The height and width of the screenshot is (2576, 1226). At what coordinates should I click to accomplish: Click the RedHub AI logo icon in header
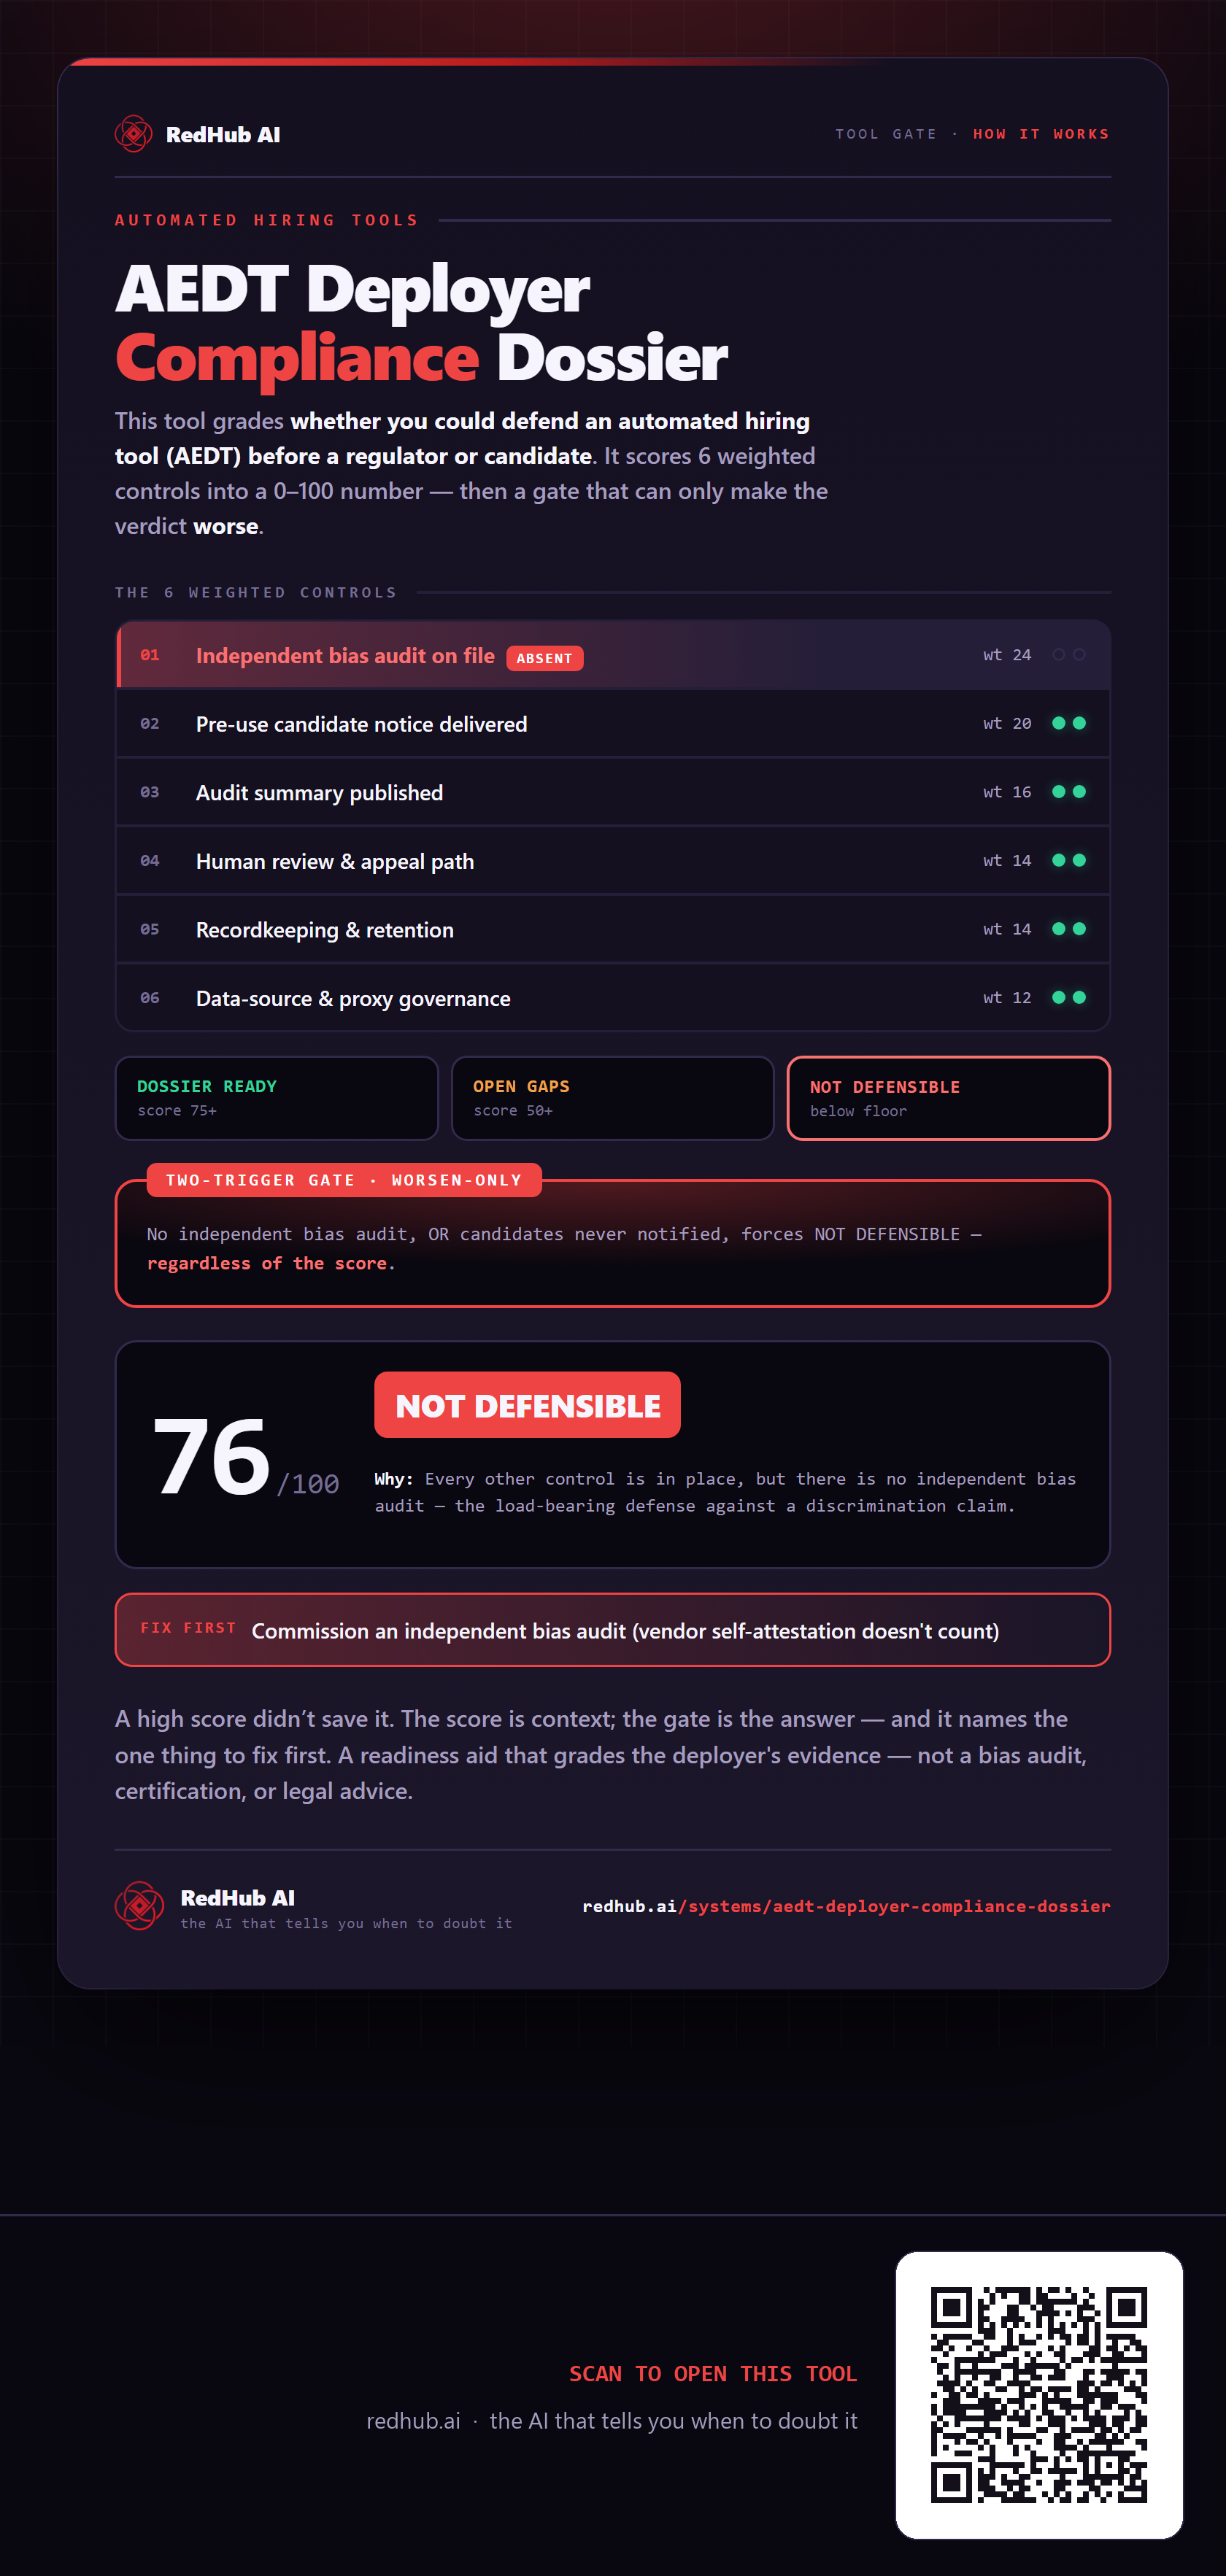click(x=133, y=134)
